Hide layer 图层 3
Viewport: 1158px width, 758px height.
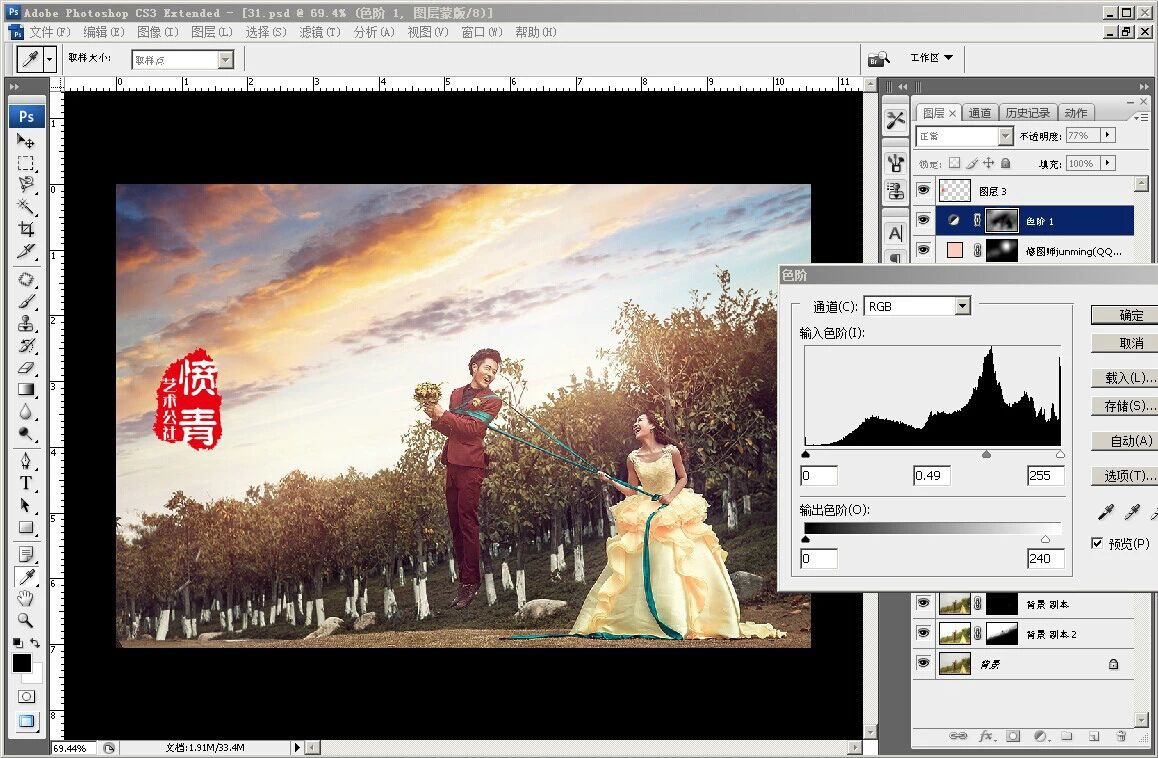pos(923,191)
